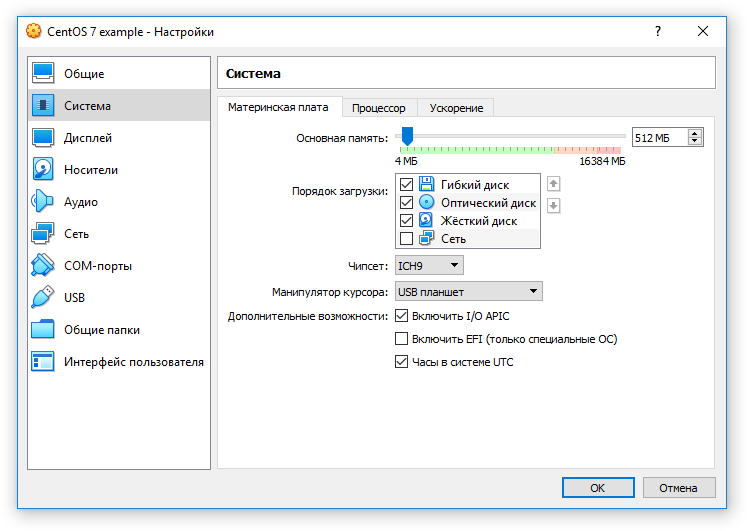748x531 pixels.
Task: Open the Интерфейс пользователя section
Action: [x=119, y=362]
